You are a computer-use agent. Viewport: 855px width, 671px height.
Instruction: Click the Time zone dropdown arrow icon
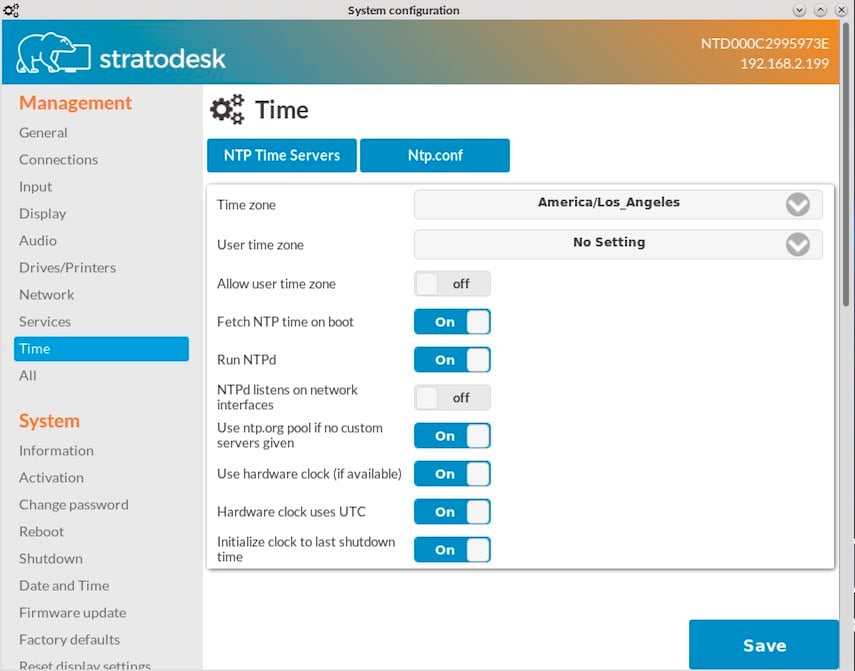tap(797, 204)
